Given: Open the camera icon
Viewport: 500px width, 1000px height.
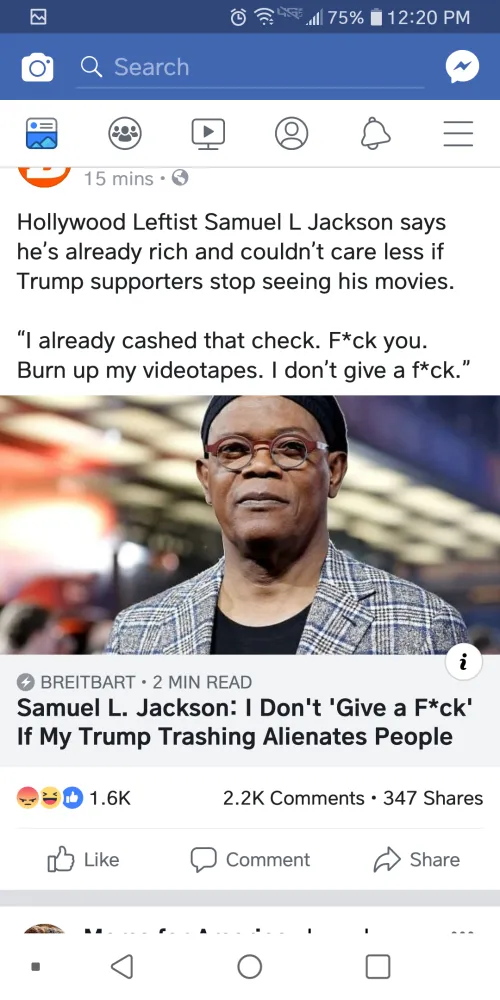Looking at the screenshot, I should pos(38,68).
